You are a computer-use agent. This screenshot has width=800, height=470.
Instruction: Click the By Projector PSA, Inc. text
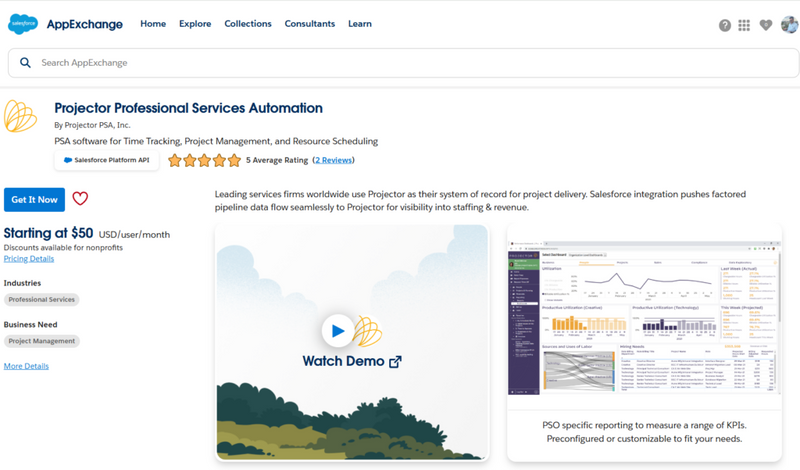tap(92, 125)
